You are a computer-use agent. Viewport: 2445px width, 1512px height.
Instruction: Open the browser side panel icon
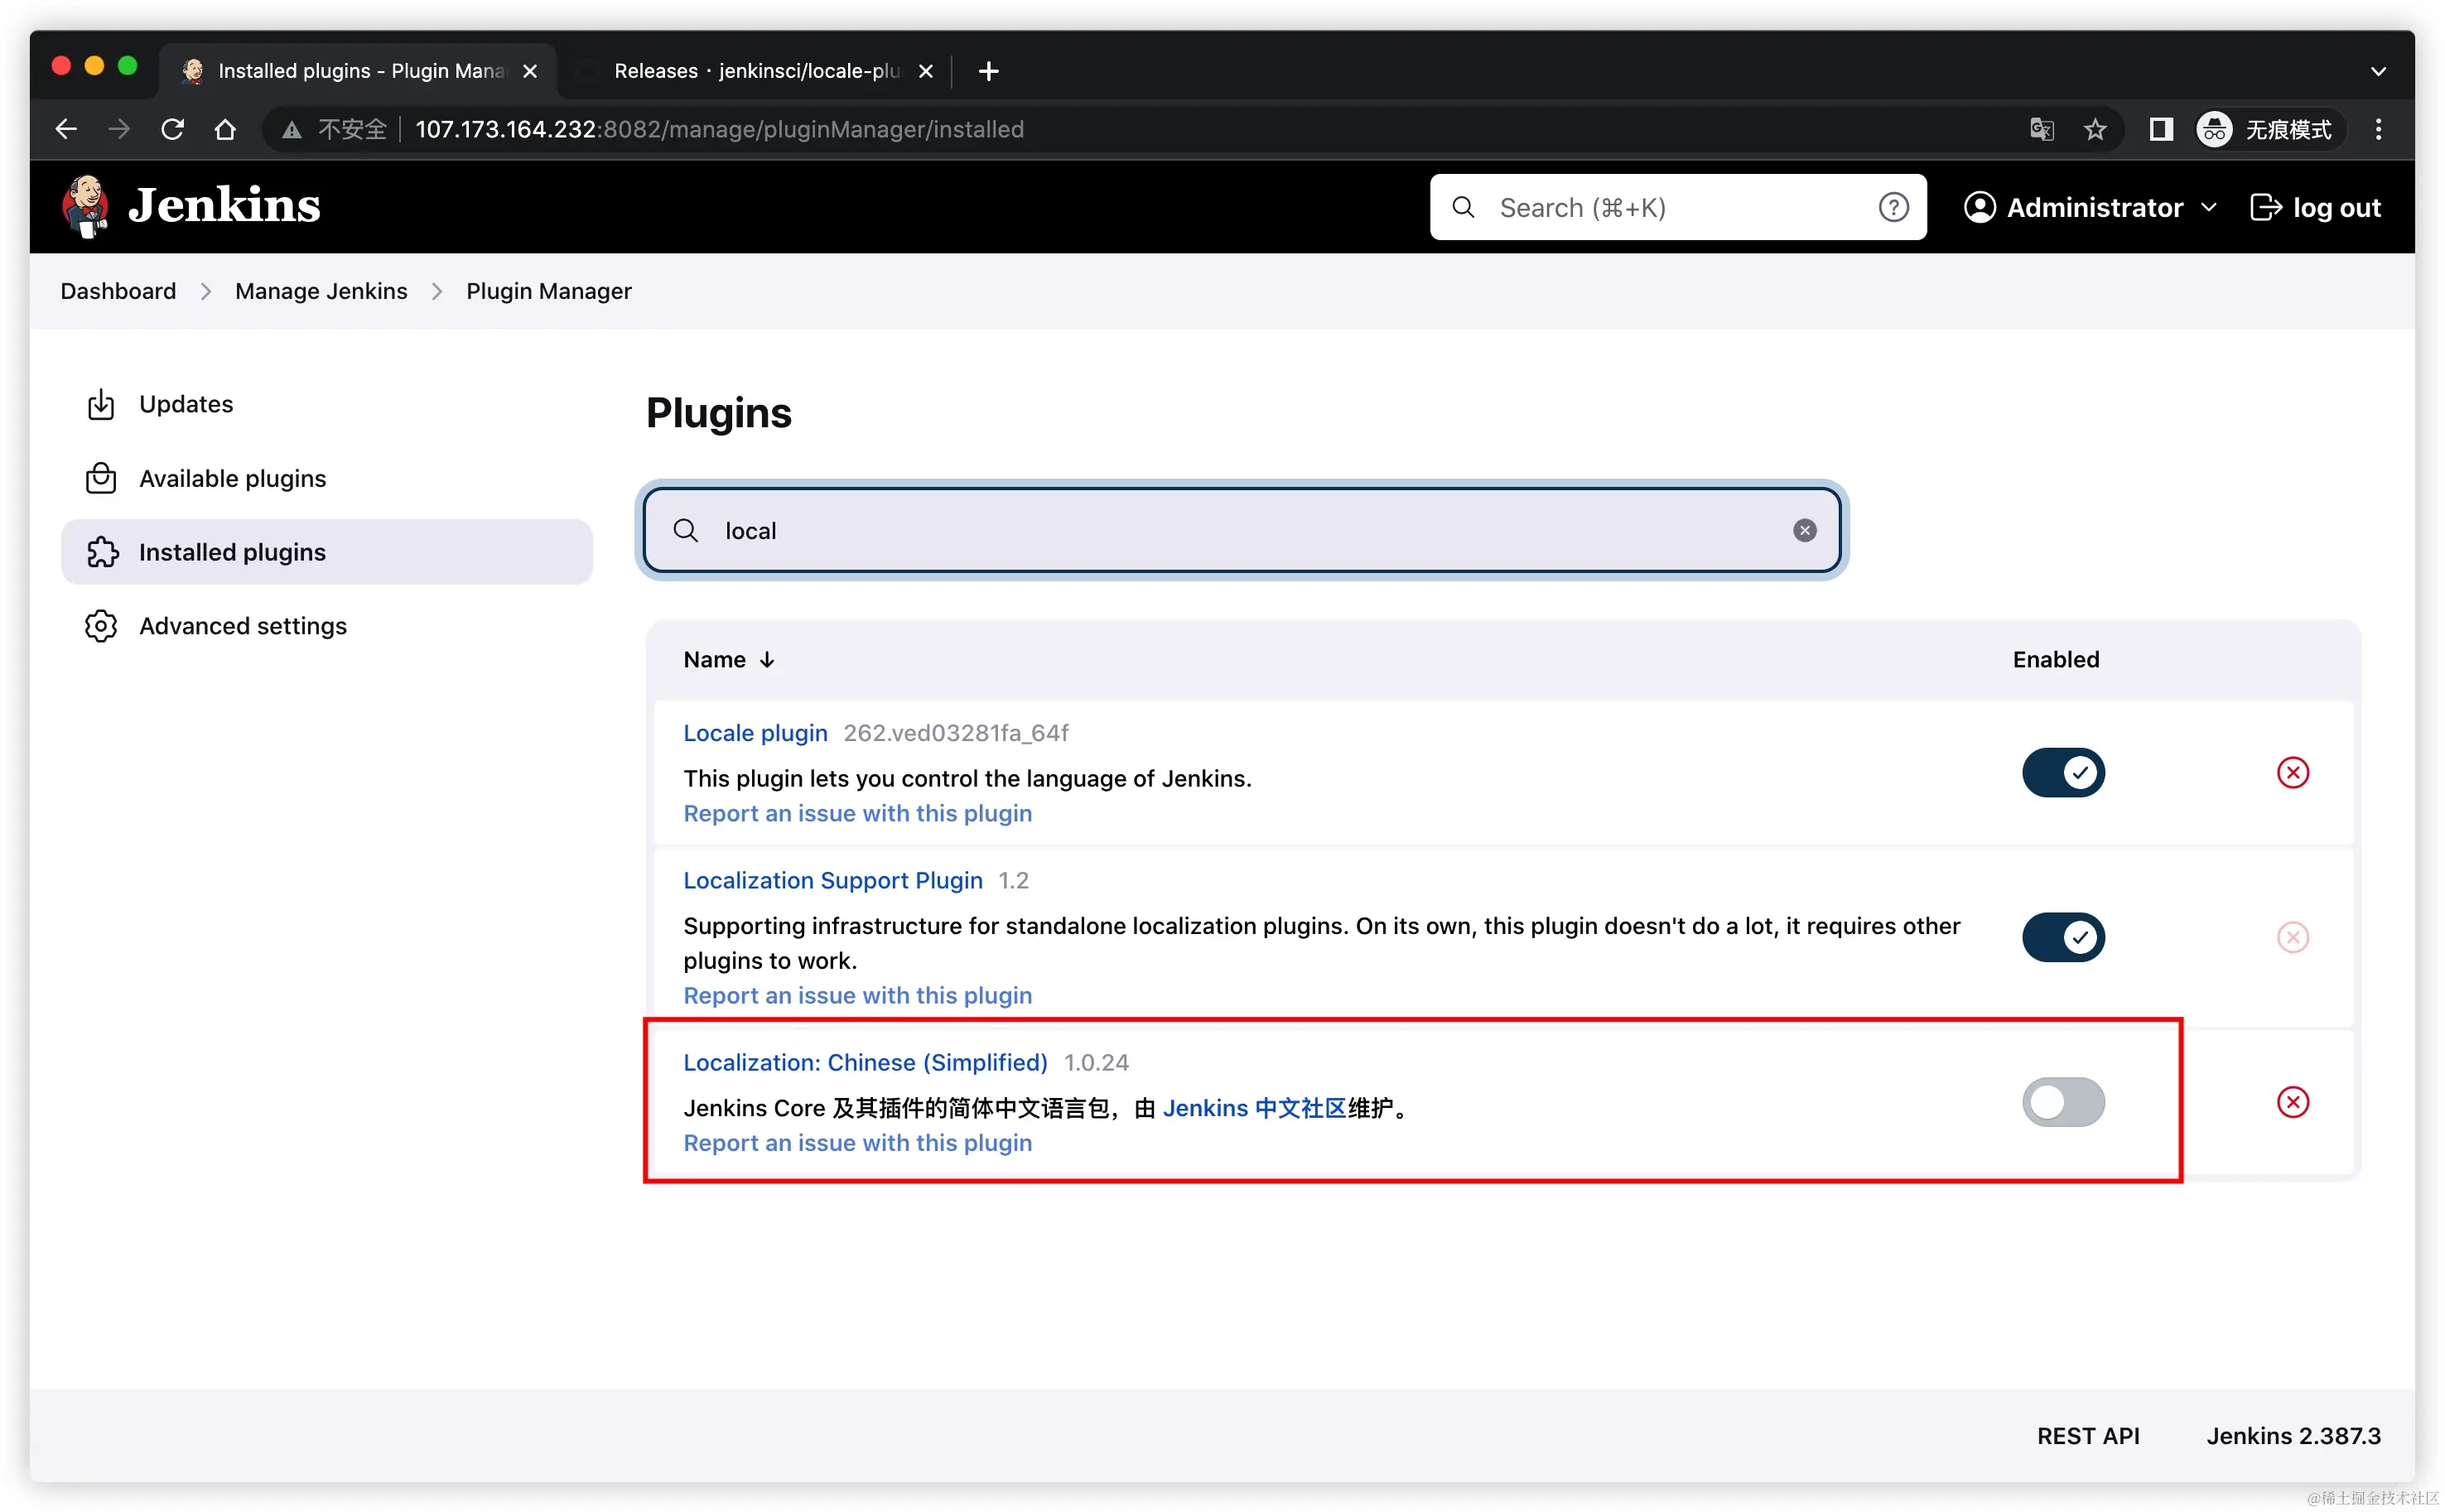(2160, 129)
